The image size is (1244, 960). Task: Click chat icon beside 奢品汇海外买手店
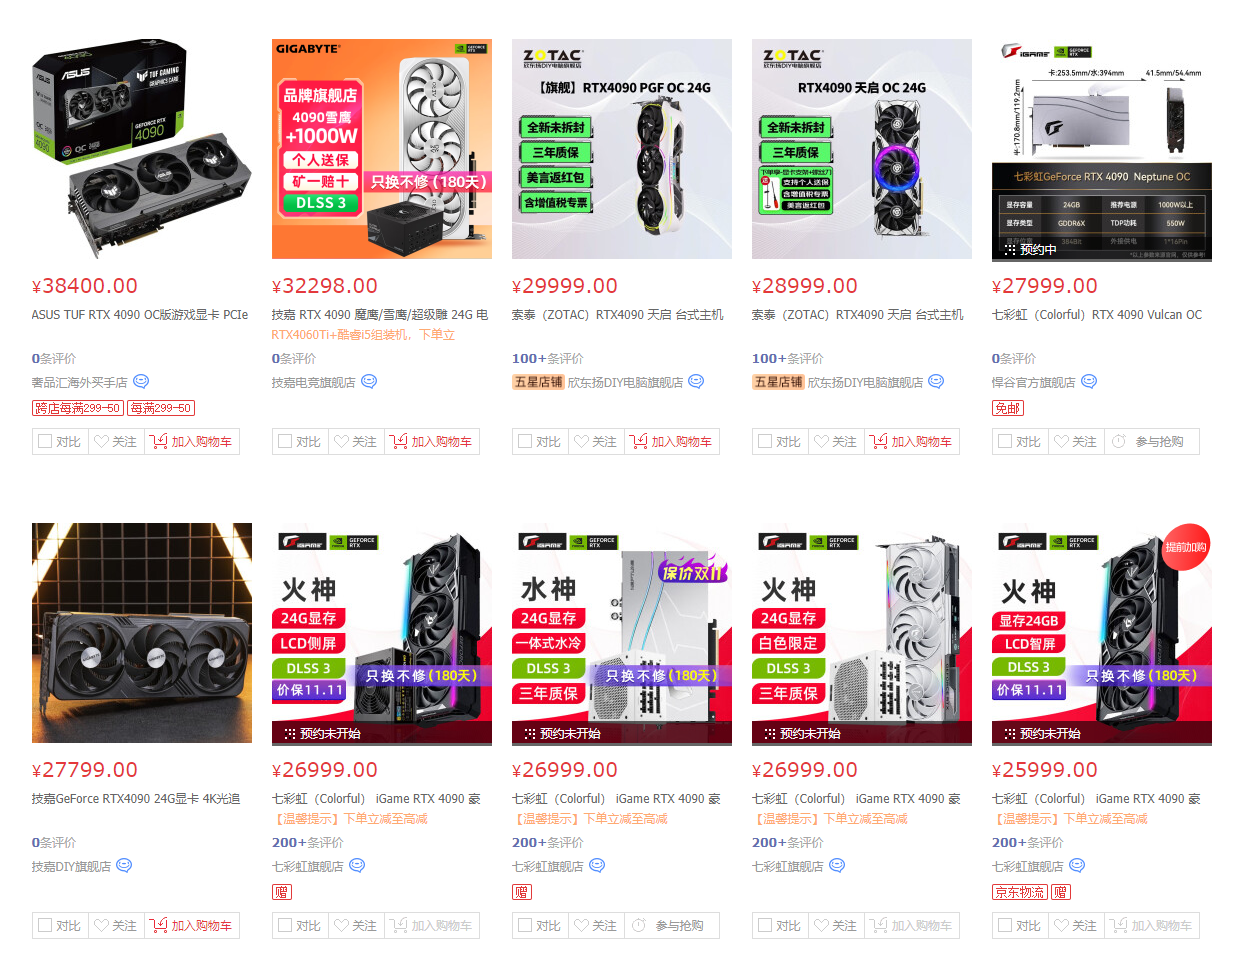(x=141, y=381)
